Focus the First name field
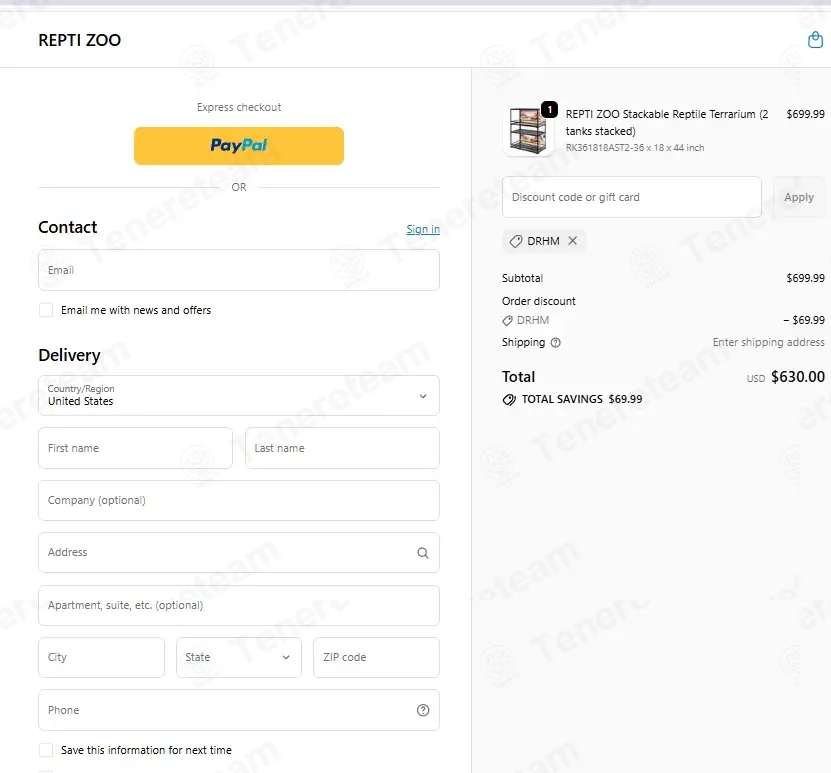The image size is (831, 773). coord(135,448)
